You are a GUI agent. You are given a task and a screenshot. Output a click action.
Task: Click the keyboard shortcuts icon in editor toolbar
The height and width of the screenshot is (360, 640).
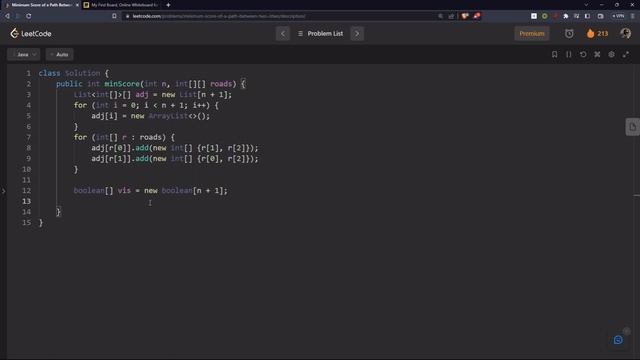(597, 54)
